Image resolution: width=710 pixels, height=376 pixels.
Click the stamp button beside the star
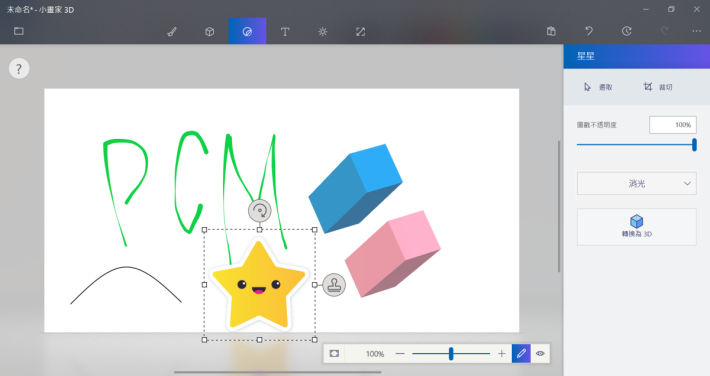coord(334,285)
